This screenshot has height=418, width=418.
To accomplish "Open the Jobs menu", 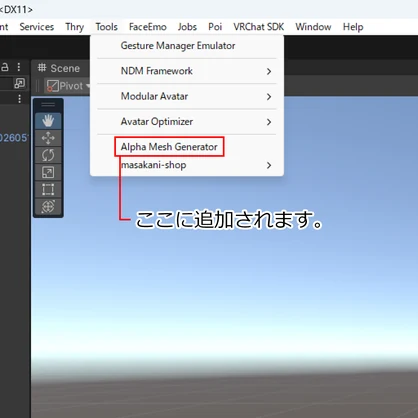I will click(187, 27).
